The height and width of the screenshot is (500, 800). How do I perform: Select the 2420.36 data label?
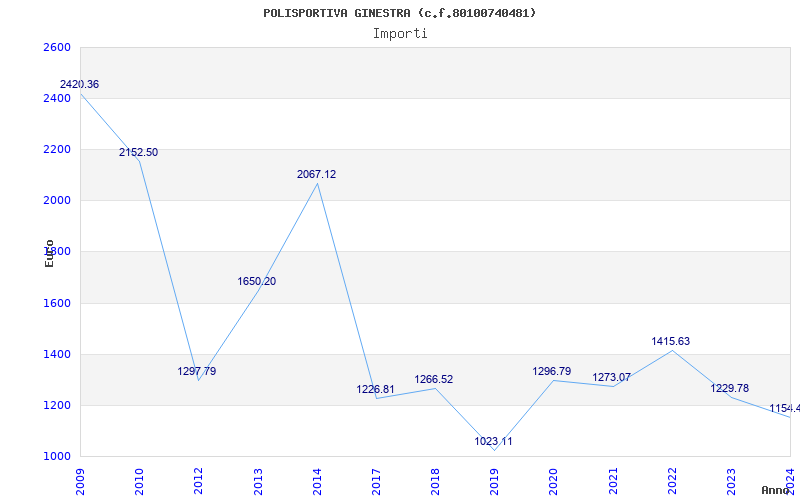tap(80, 85)
